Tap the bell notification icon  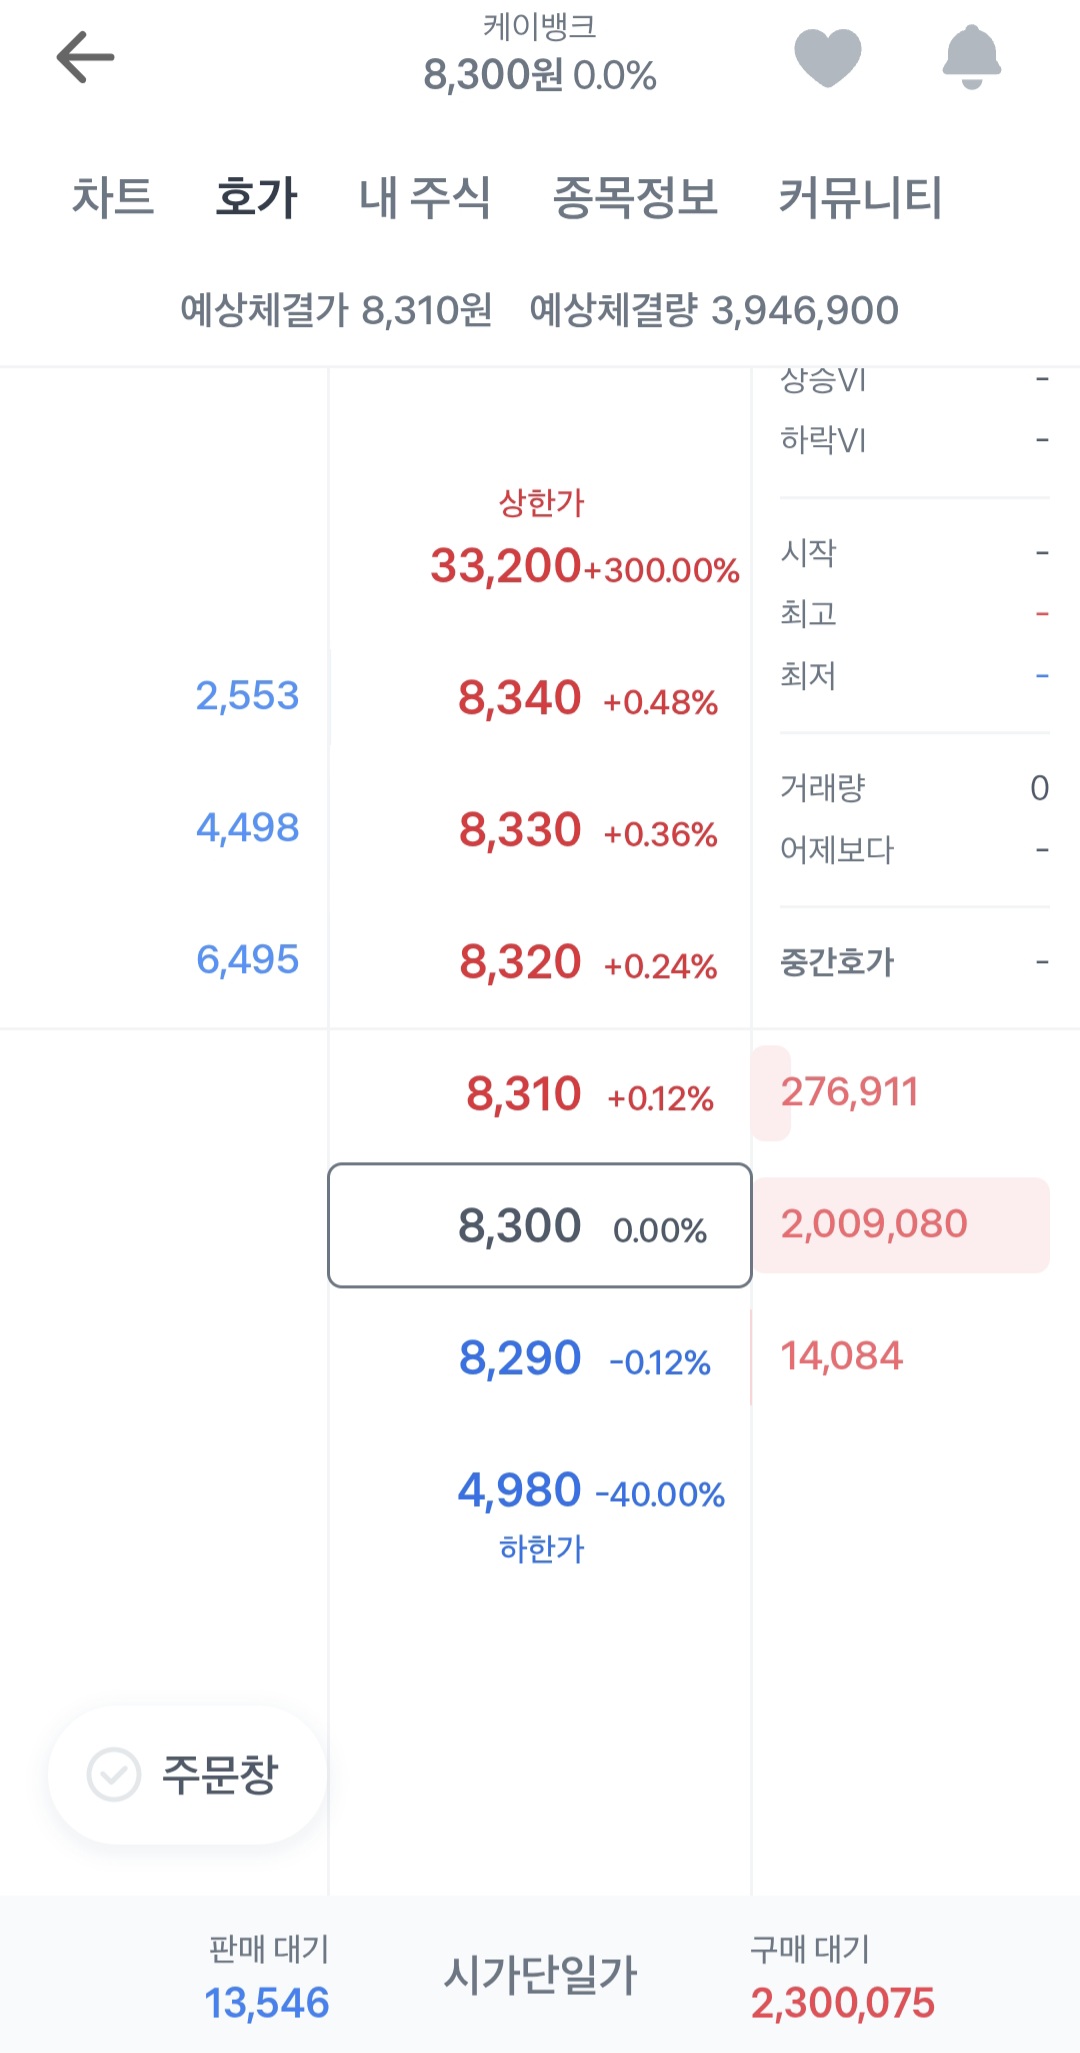pos(971,57)
